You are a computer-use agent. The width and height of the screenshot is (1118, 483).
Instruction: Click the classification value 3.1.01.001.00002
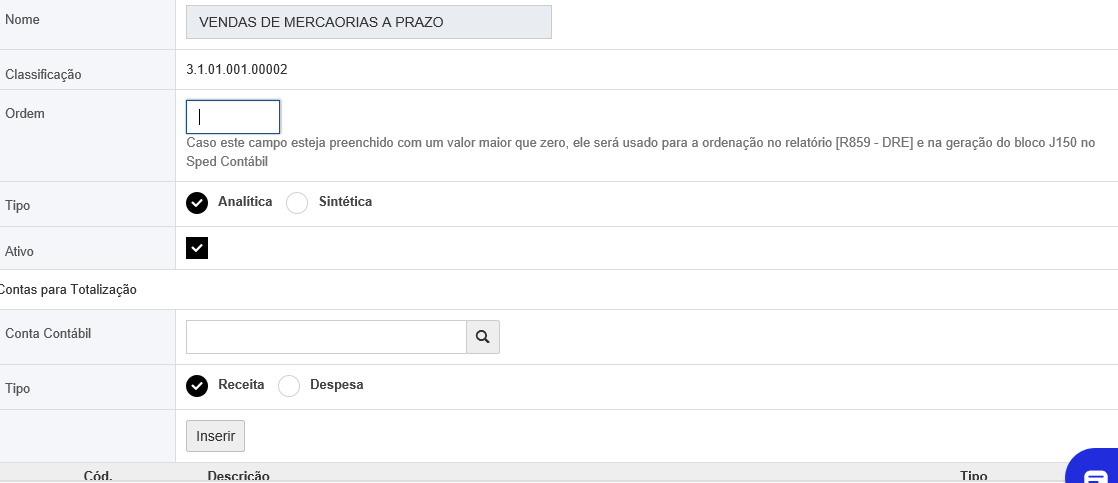click(237, 69)
